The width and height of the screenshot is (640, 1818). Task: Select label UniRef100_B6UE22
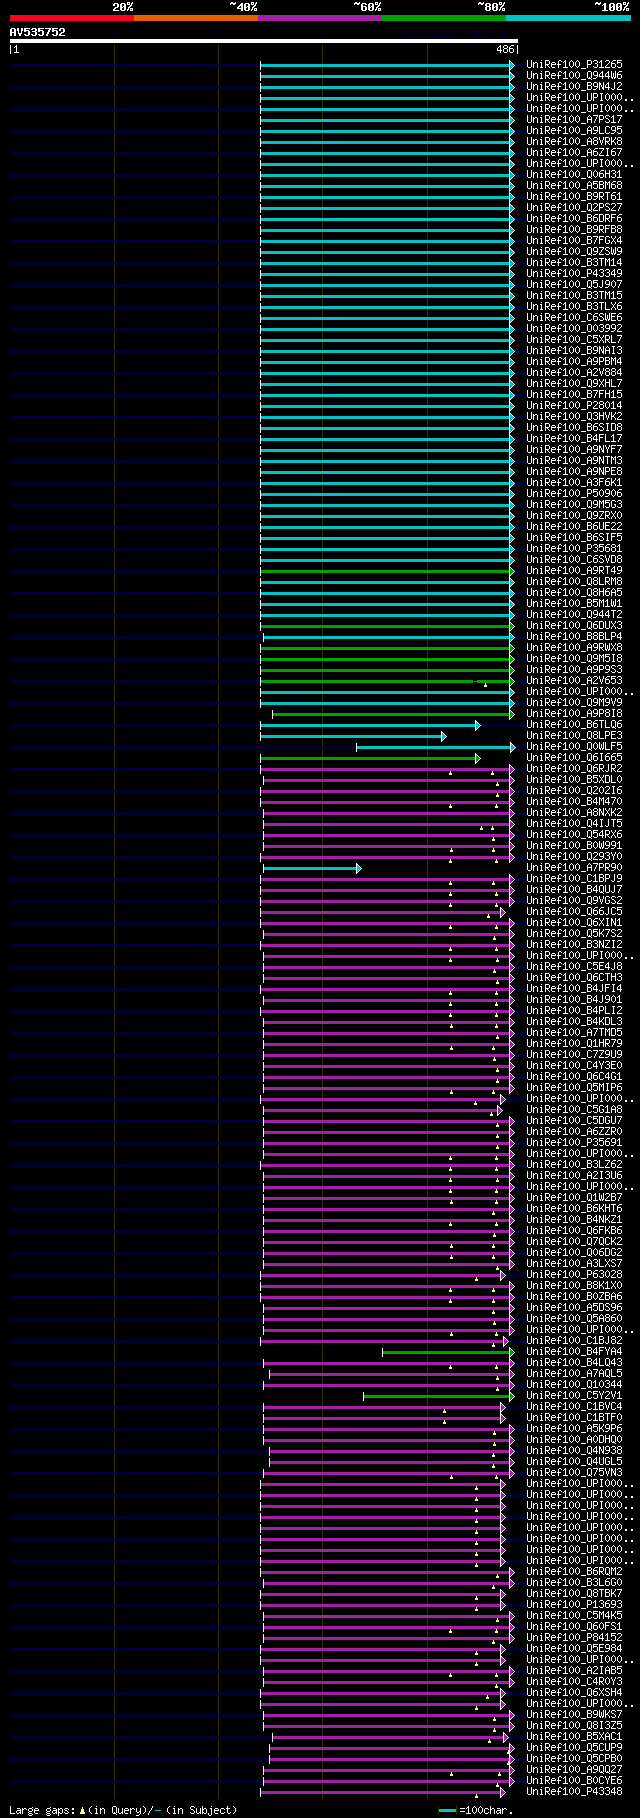574,527
